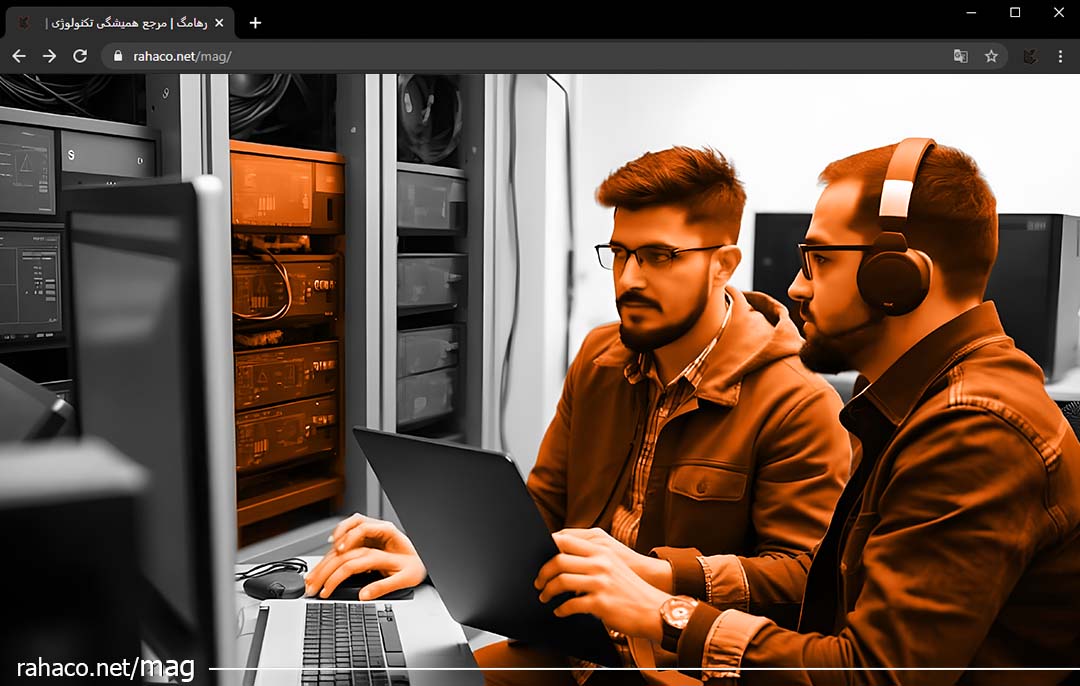Open the Google Translate page icon
The height and width of the screenshot is (686, 1080).
coord(960,56)
